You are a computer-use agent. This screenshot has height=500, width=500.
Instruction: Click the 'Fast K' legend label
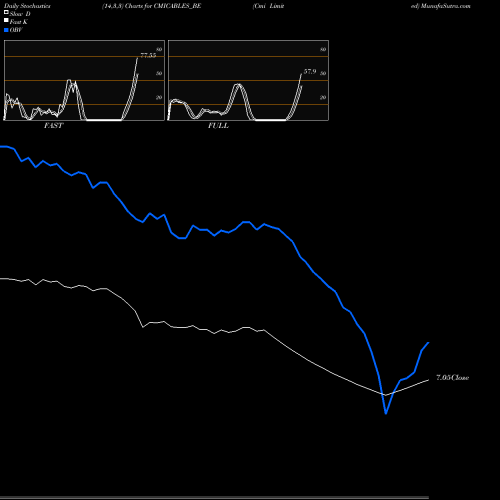pos(19,22)
